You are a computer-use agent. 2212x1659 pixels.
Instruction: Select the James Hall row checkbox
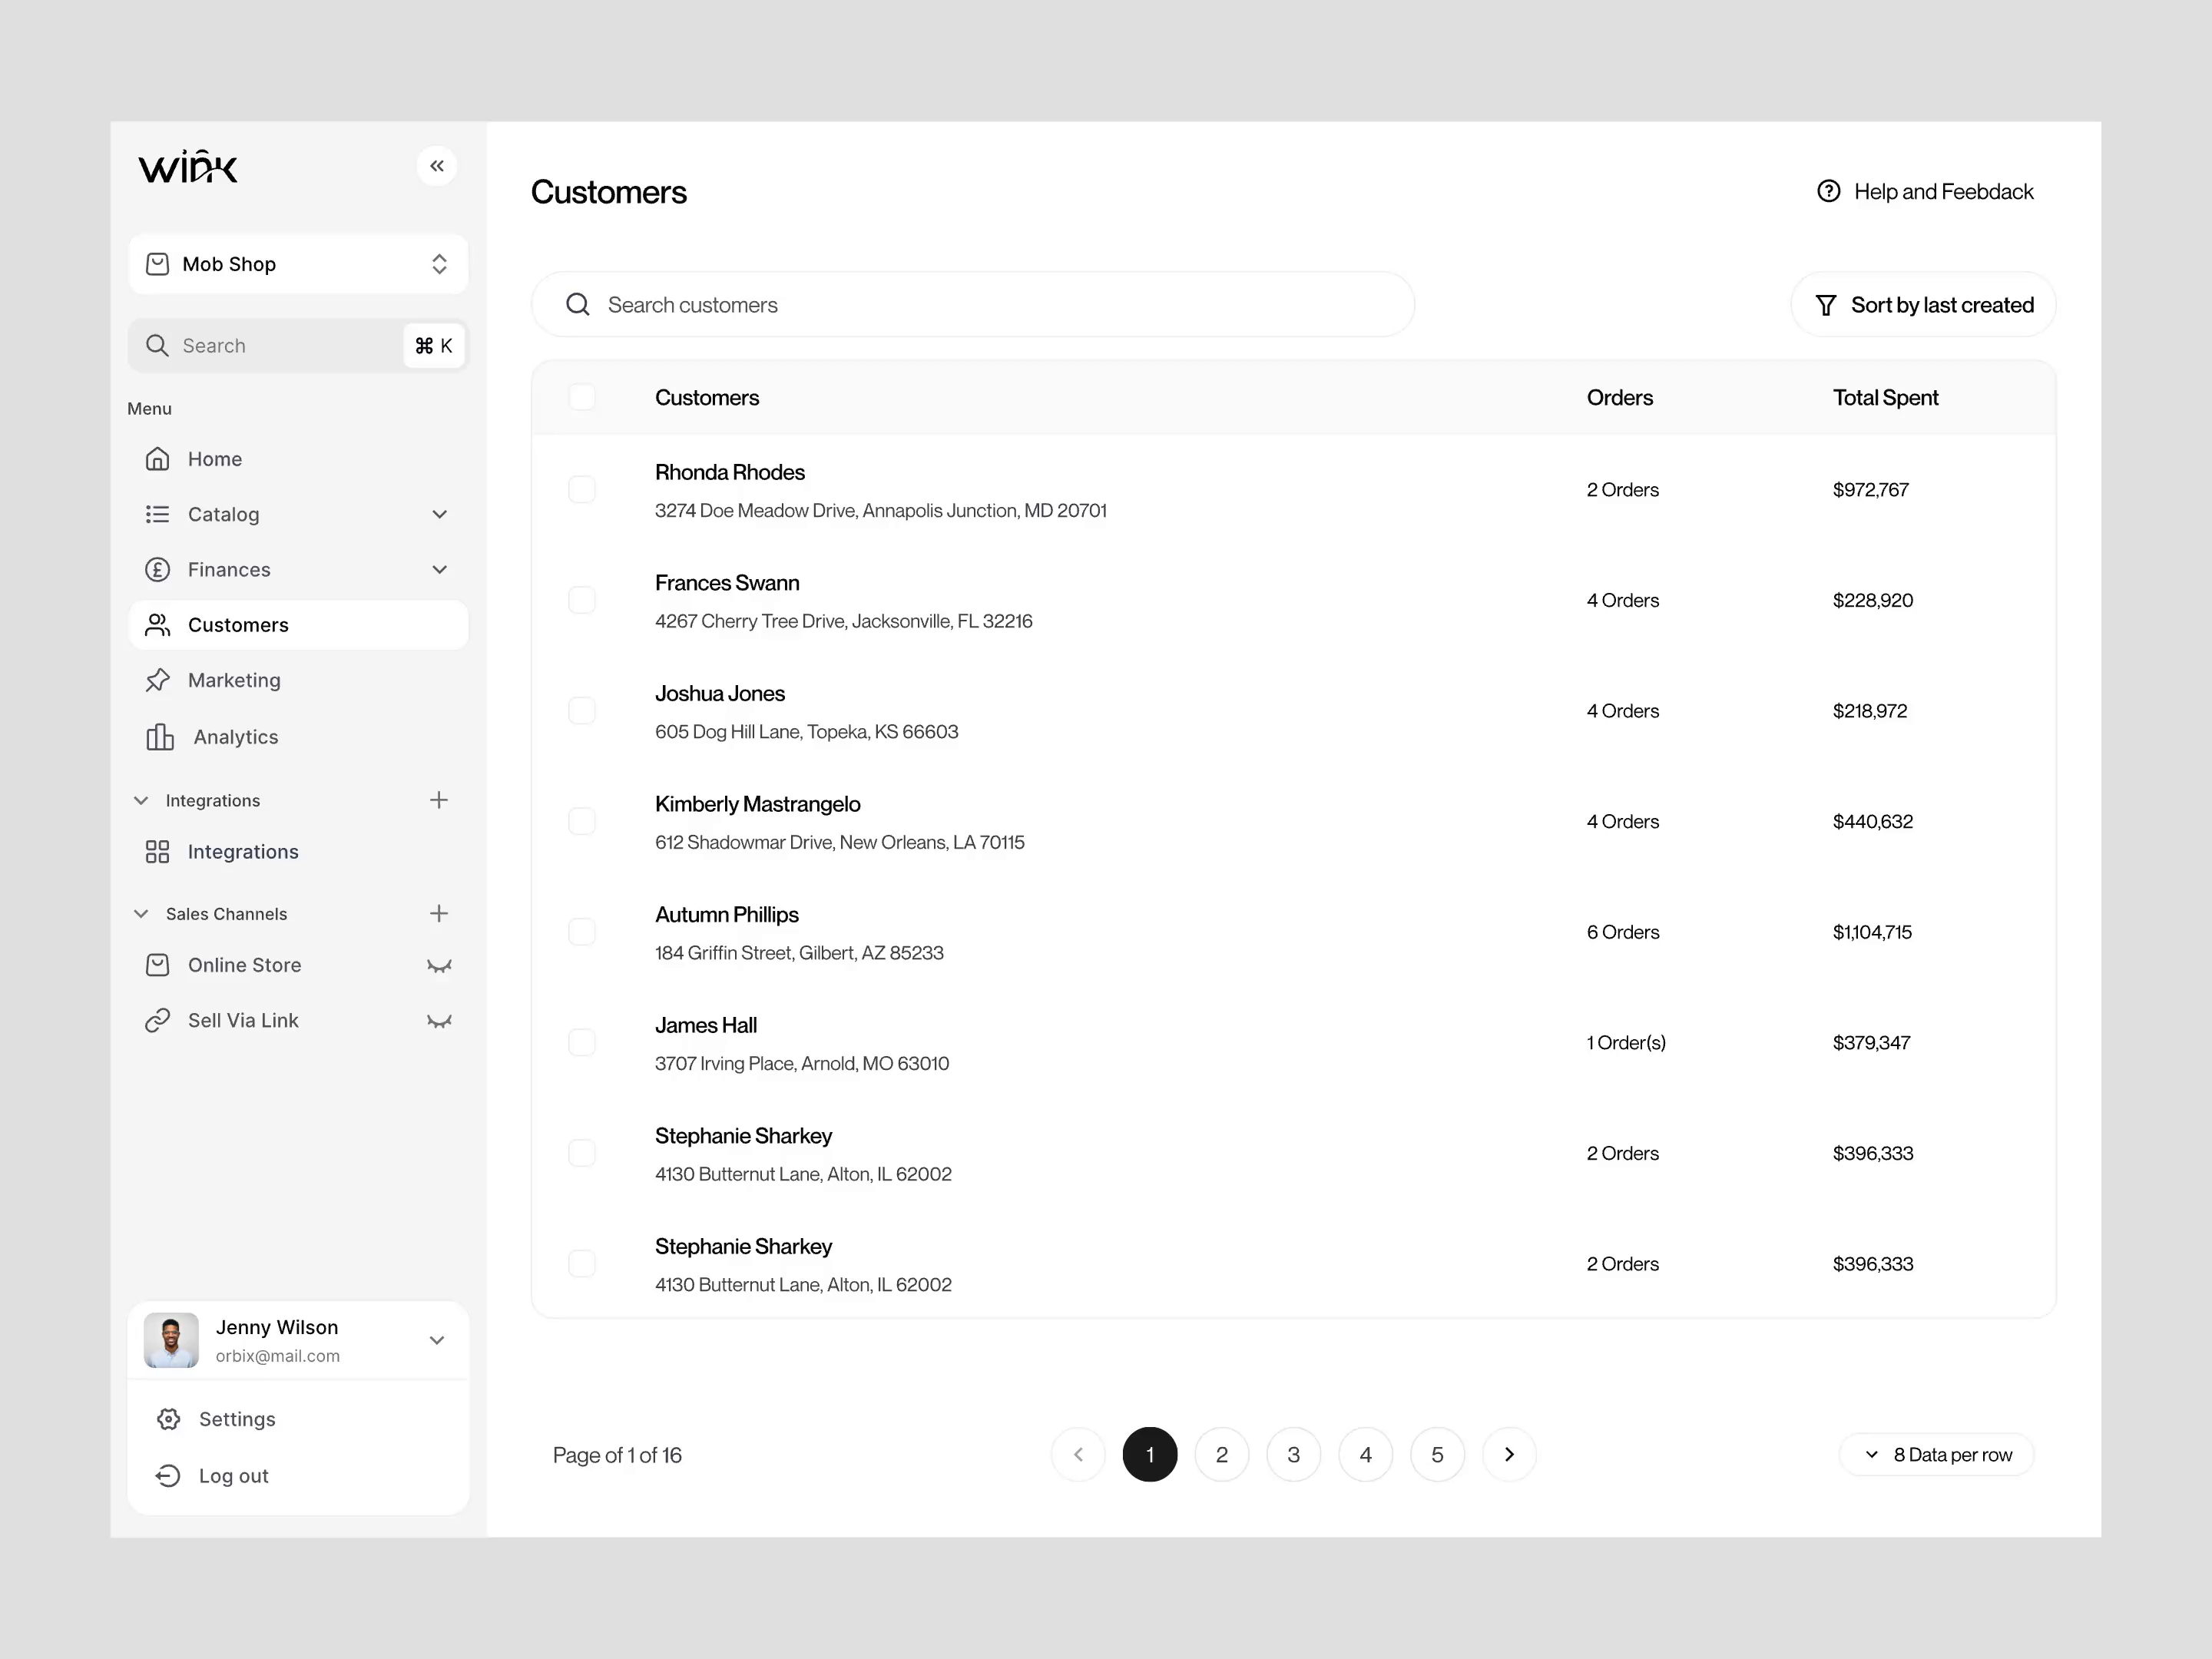582,1042
